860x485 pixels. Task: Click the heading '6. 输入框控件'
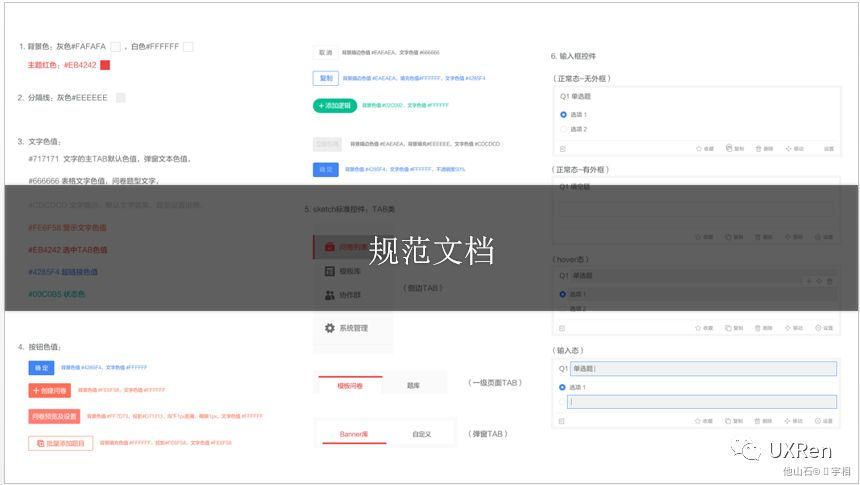click(x=573, y=56)
